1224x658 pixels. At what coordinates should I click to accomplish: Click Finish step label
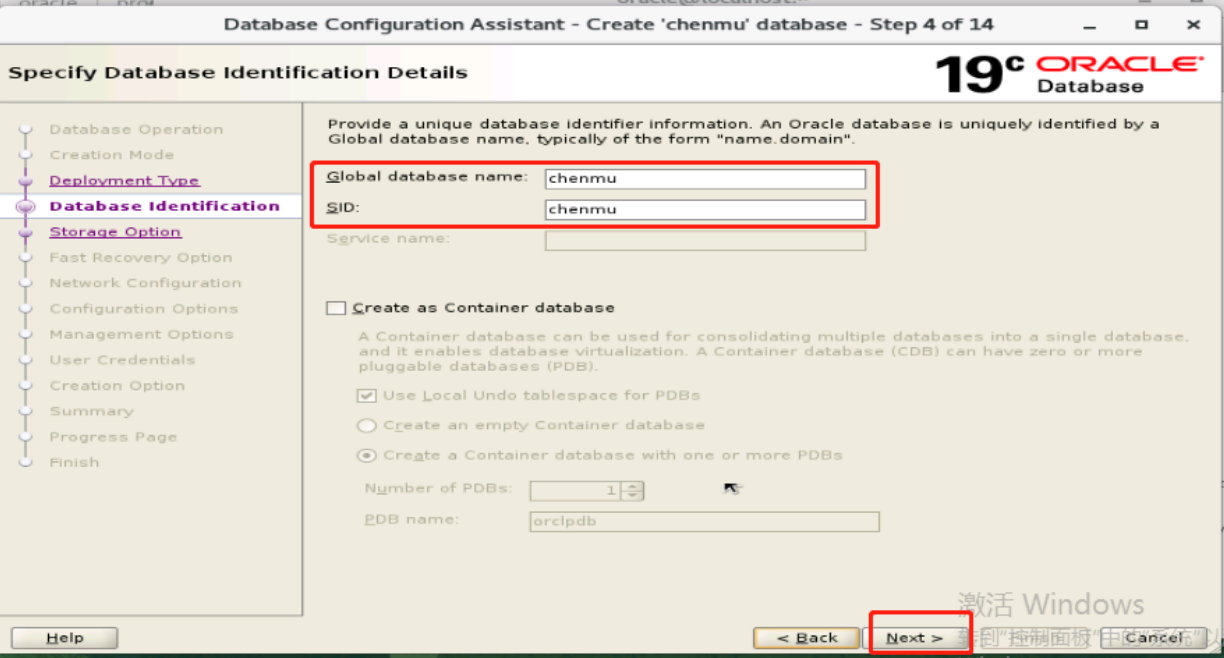tap(74, 462)
